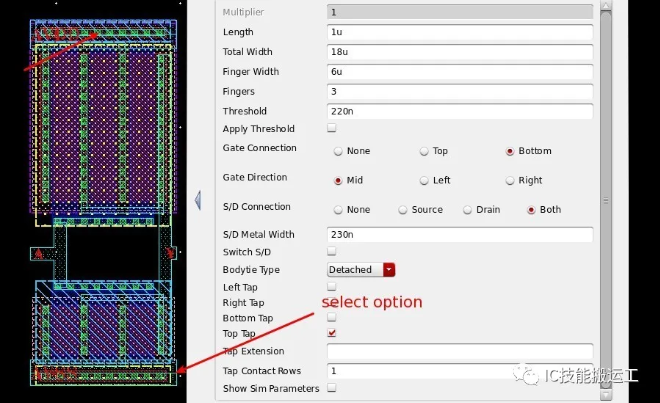This screenshot has height=403, width=660.
Task: Tick the Right Tap checkbox
Action: click(x=332, y=302)
